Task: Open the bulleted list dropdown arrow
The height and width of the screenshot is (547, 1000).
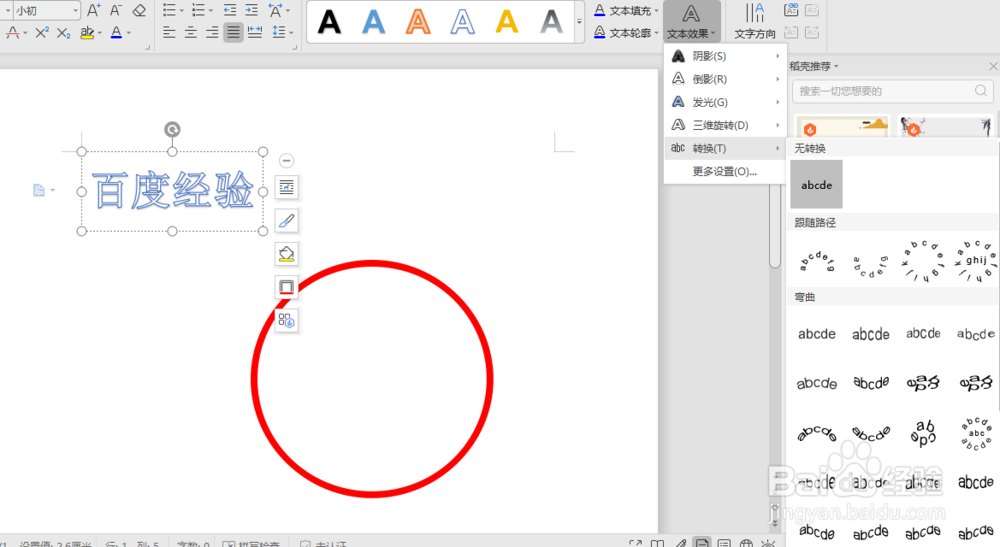Action: [181, 11]
